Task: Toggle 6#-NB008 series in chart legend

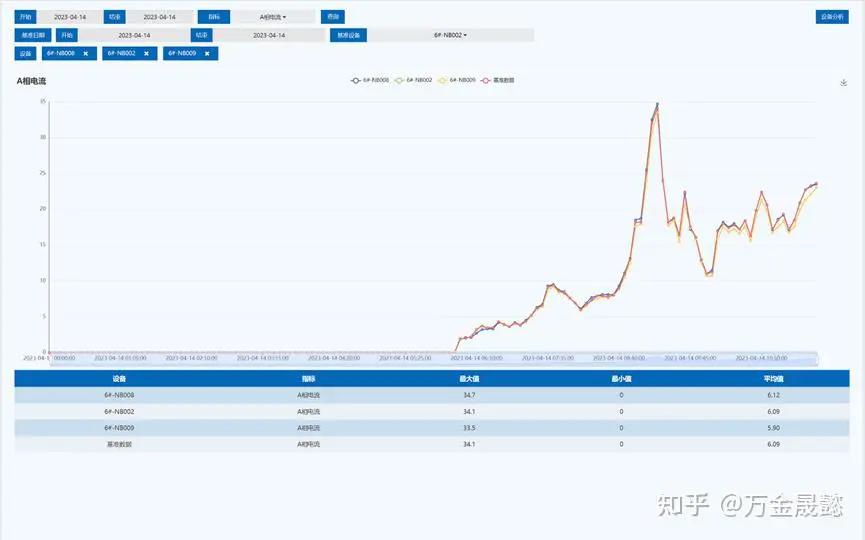Action: tap(369, 80)
